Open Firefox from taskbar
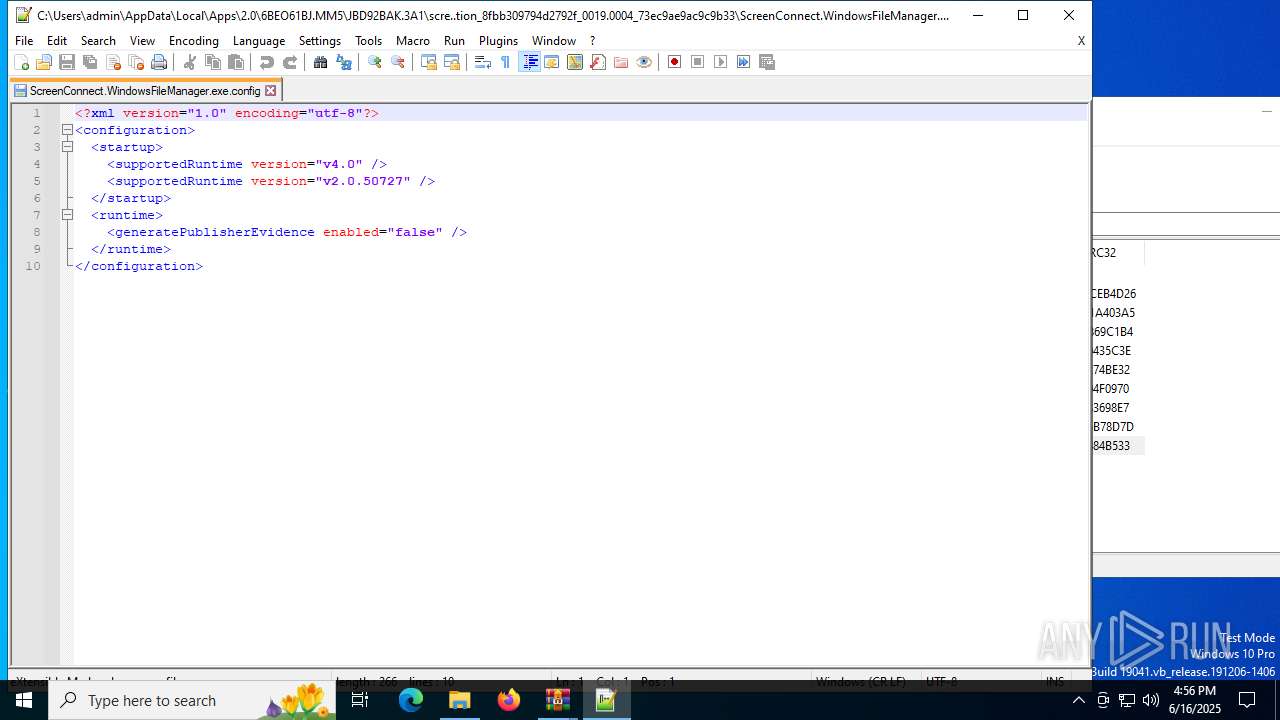Image resolution: width=1280 pixels, height=720 pixels. [x=509, y=700]
